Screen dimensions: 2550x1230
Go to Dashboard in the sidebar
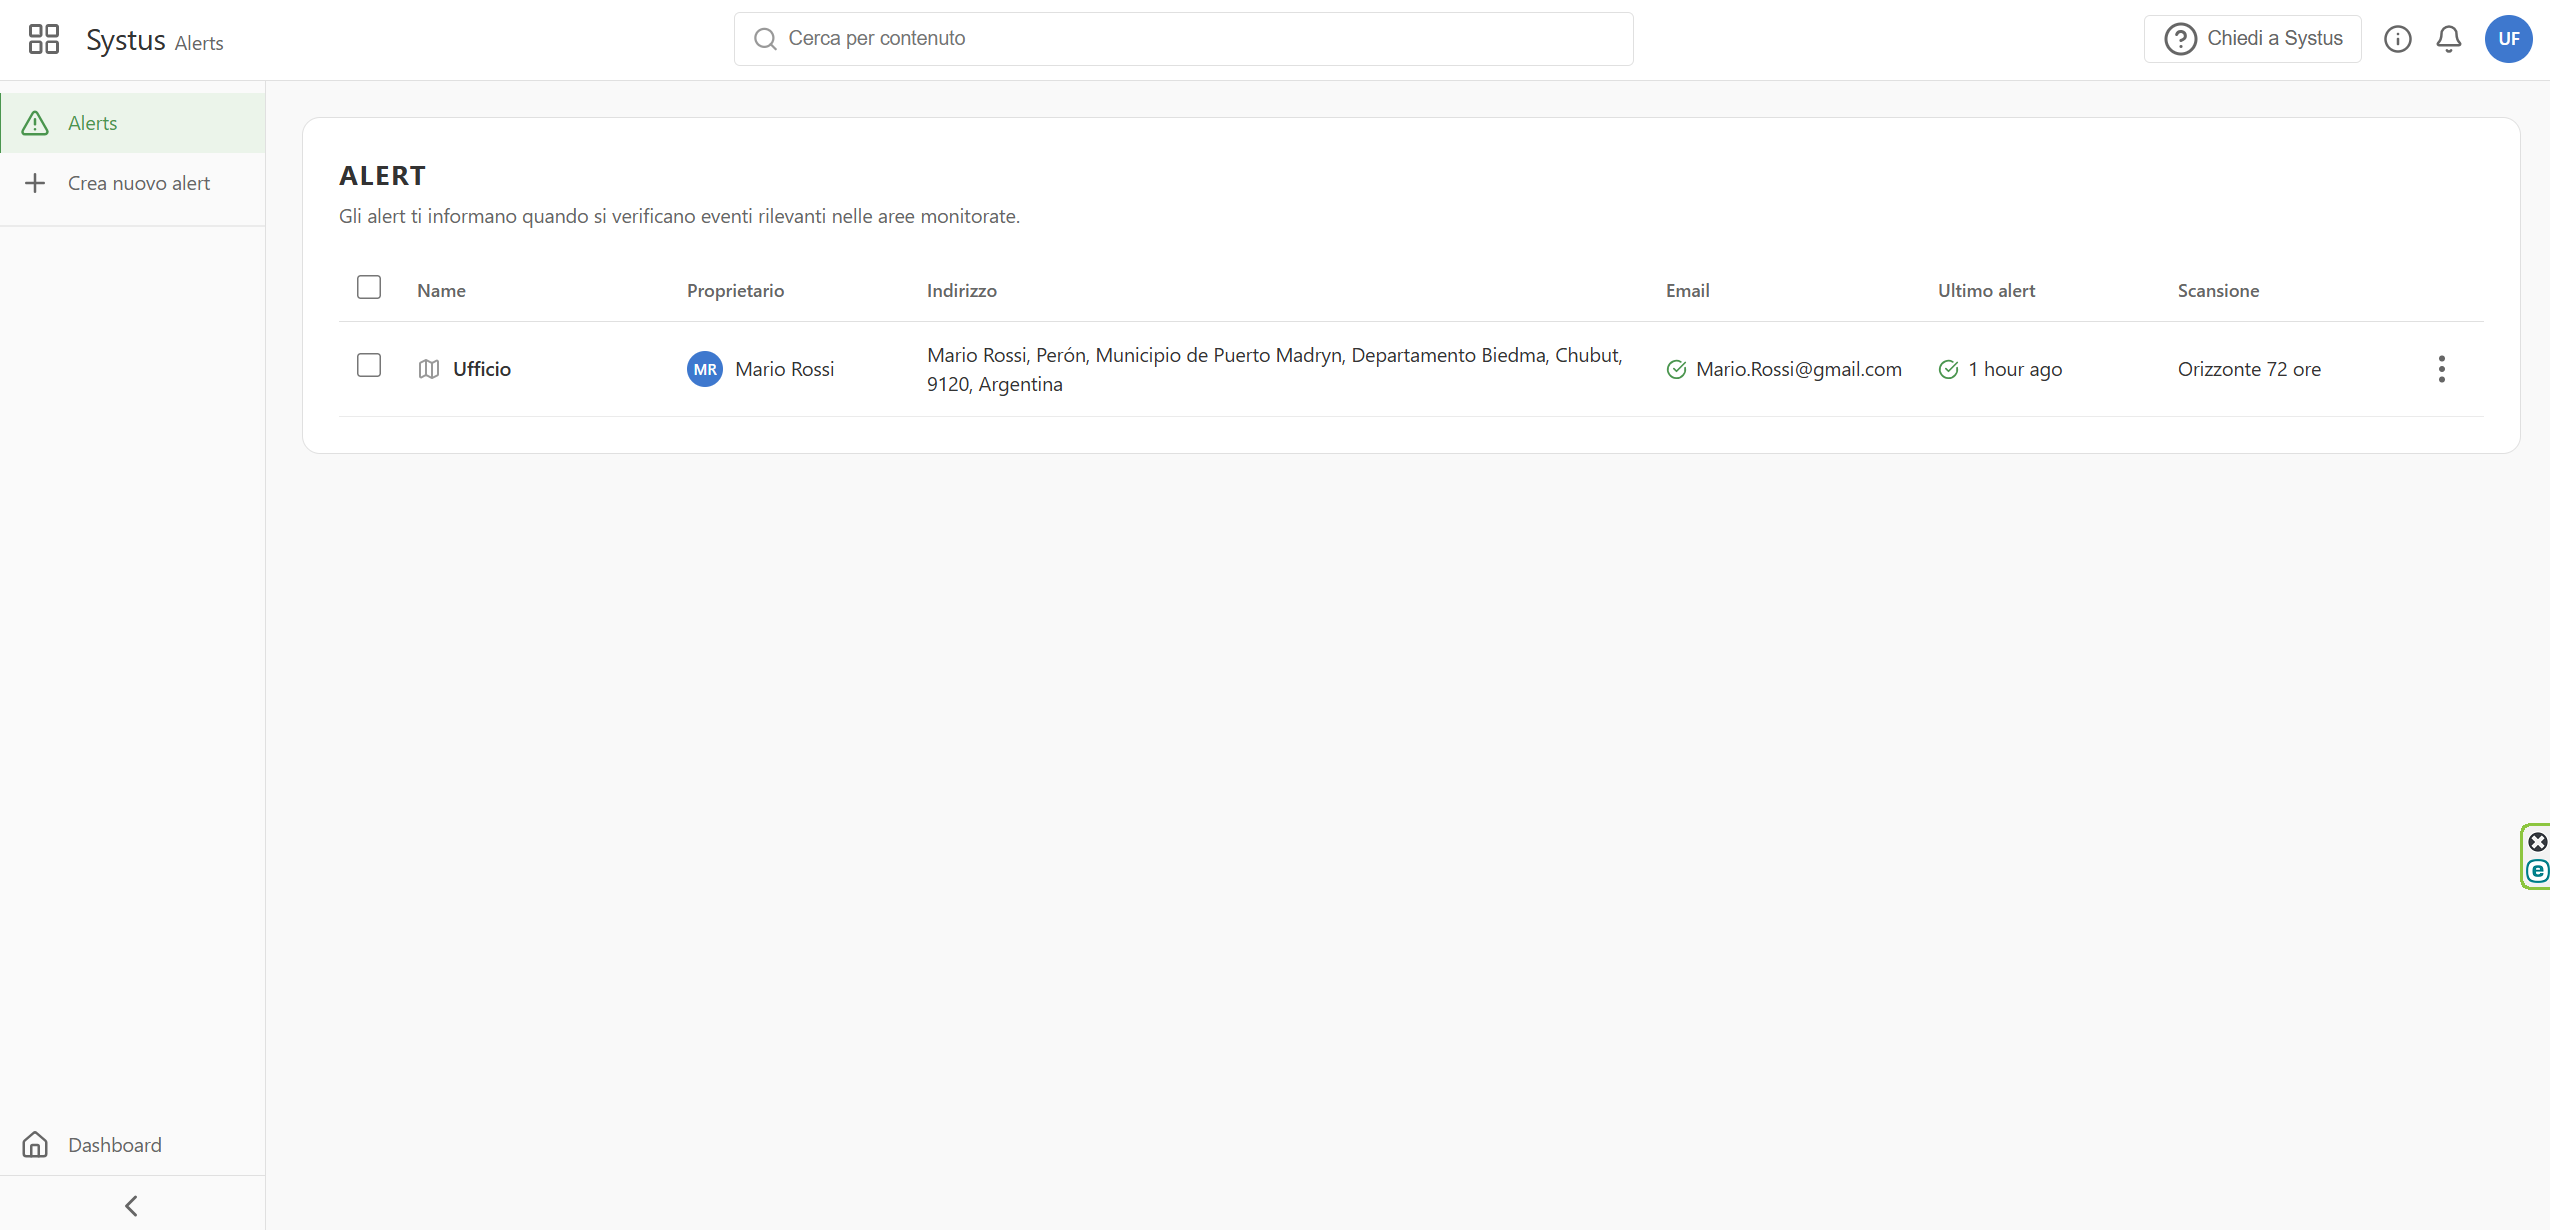(x=114, y=1145)
